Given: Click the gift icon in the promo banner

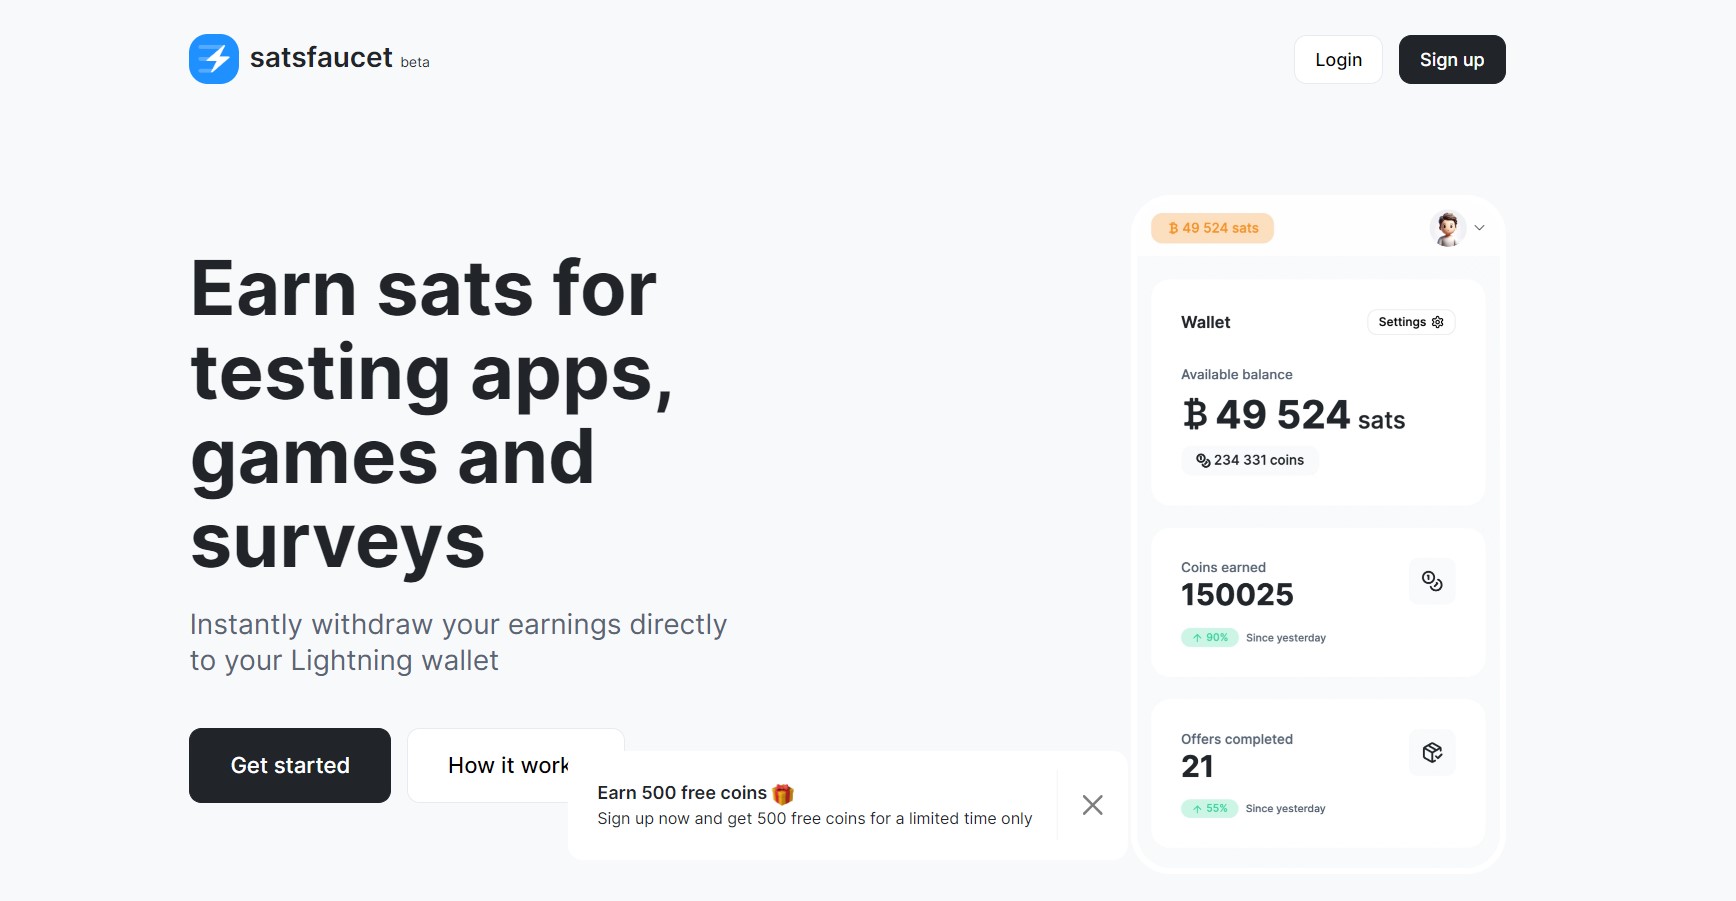Looking at the screenshot, I should coord(783,794).
